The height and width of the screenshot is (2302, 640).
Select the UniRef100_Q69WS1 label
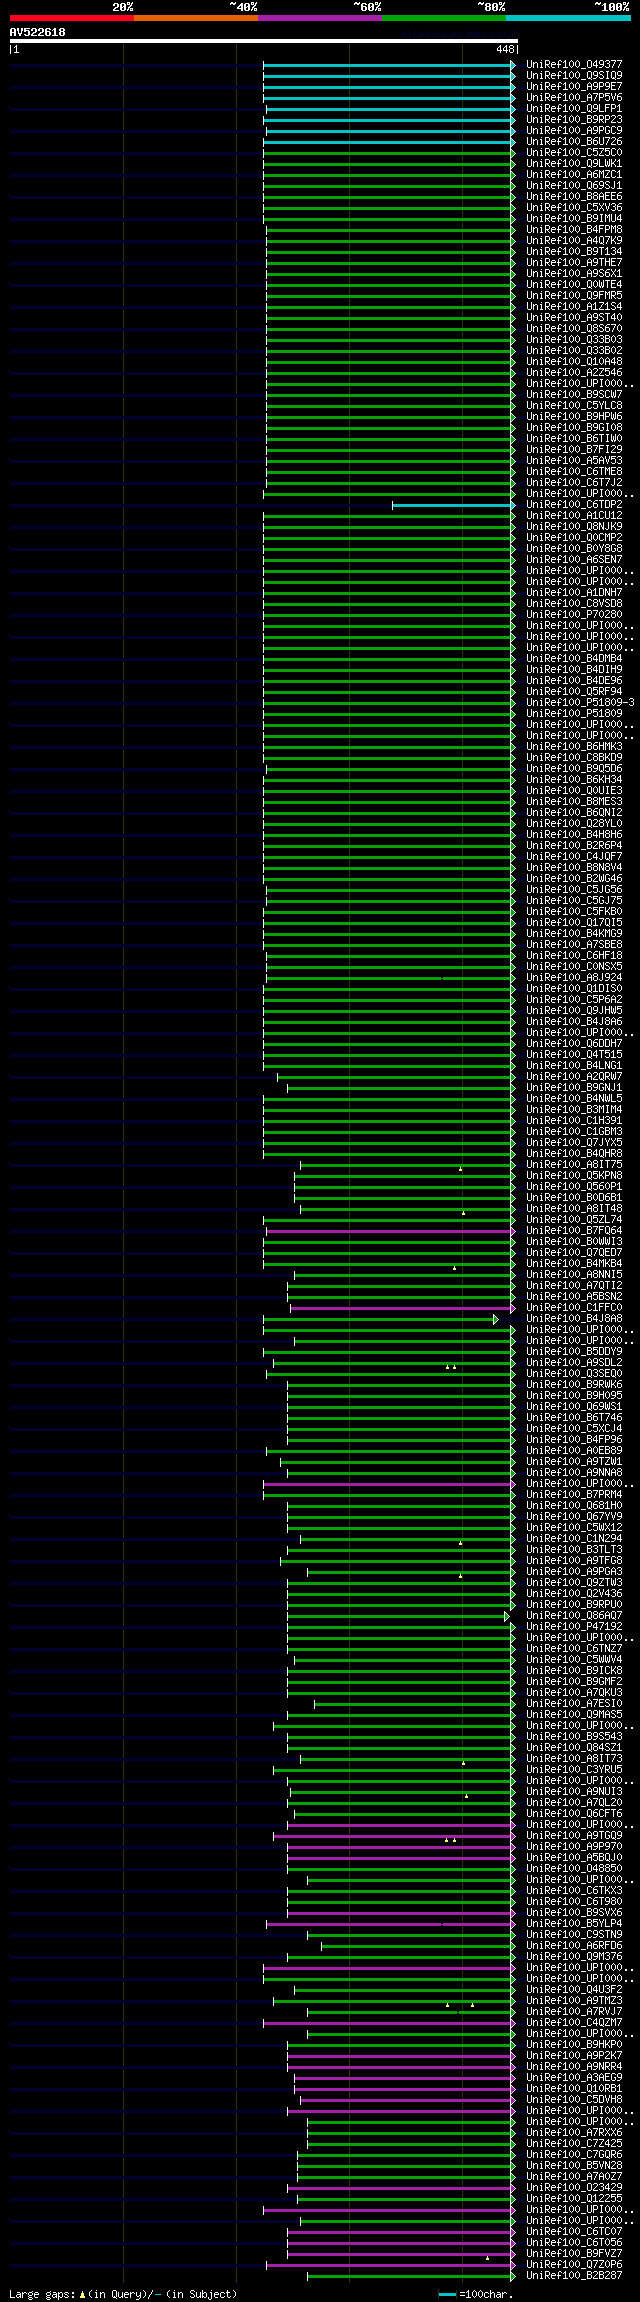pos(574,1407)
